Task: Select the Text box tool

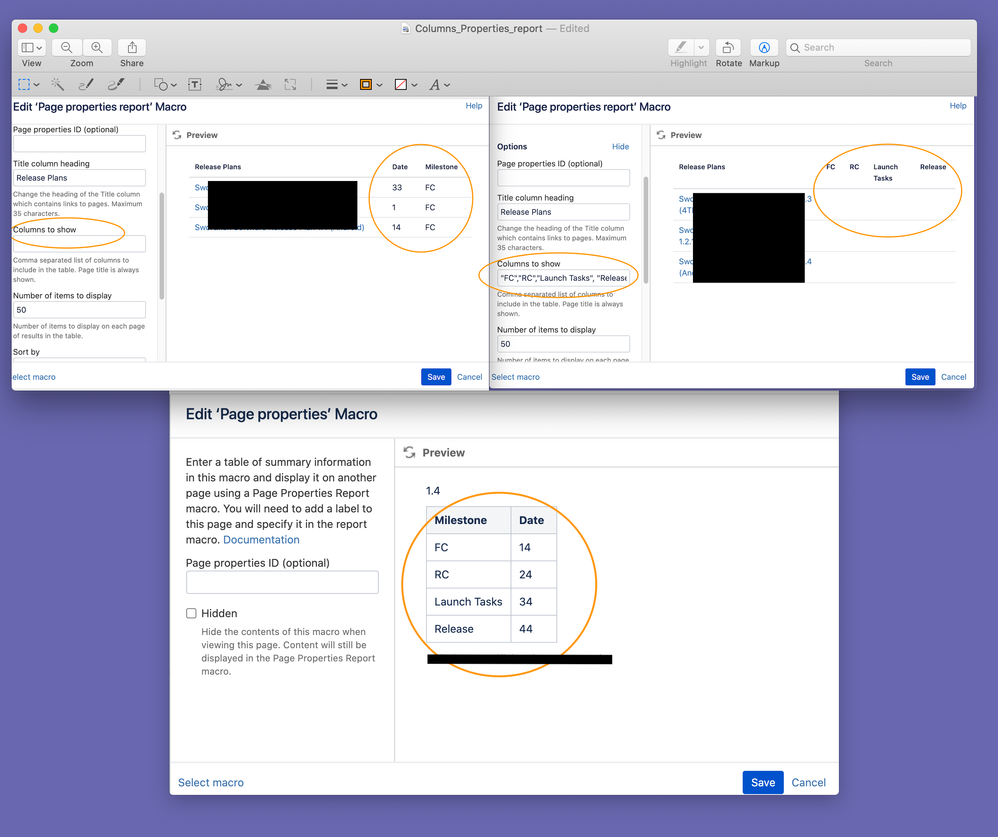Action: tap(195, 85)
